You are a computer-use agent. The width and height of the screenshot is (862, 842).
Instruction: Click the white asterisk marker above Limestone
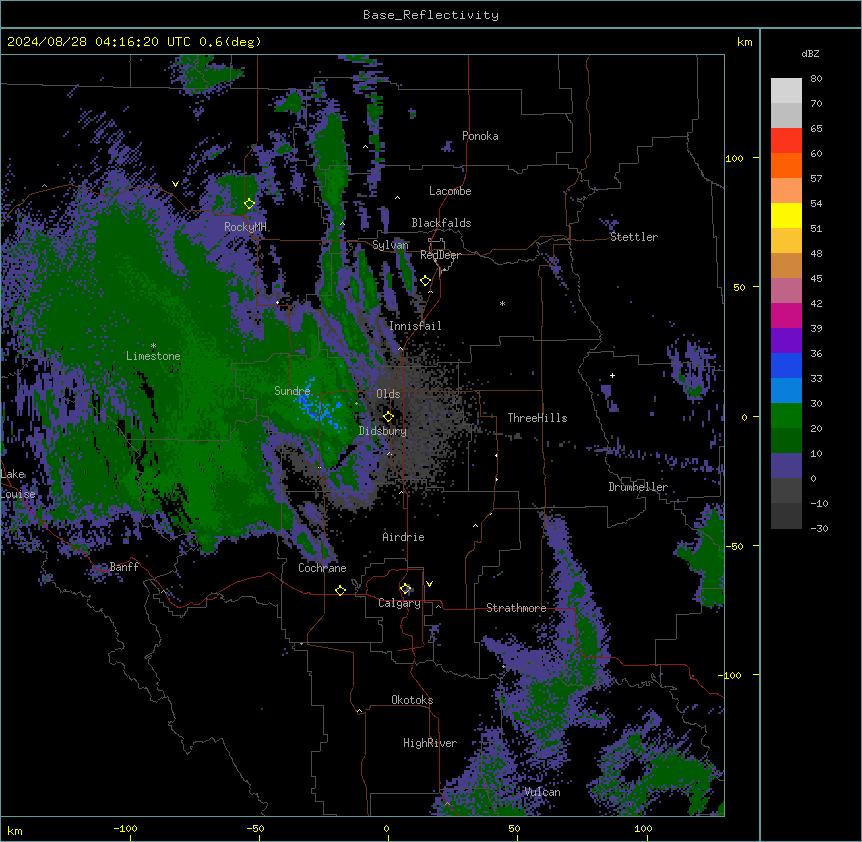(x=153, y=346)
